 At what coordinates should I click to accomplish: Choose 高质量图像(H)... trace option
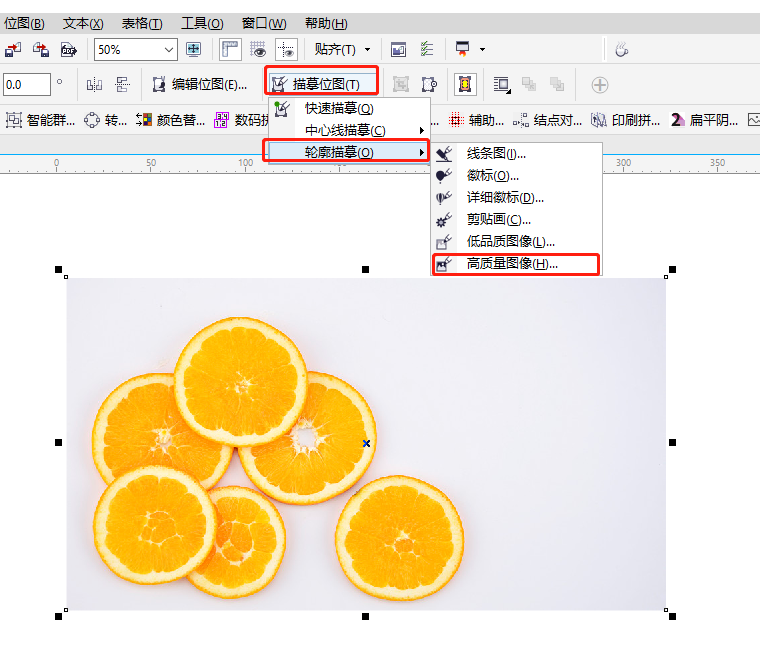(516, 264)
